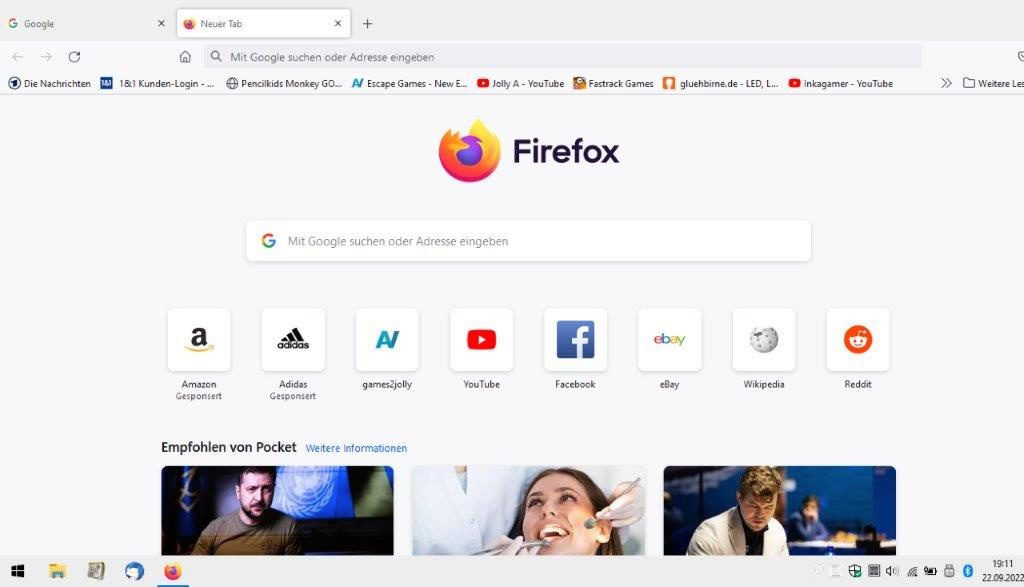Open the home page via house icon

185,57
